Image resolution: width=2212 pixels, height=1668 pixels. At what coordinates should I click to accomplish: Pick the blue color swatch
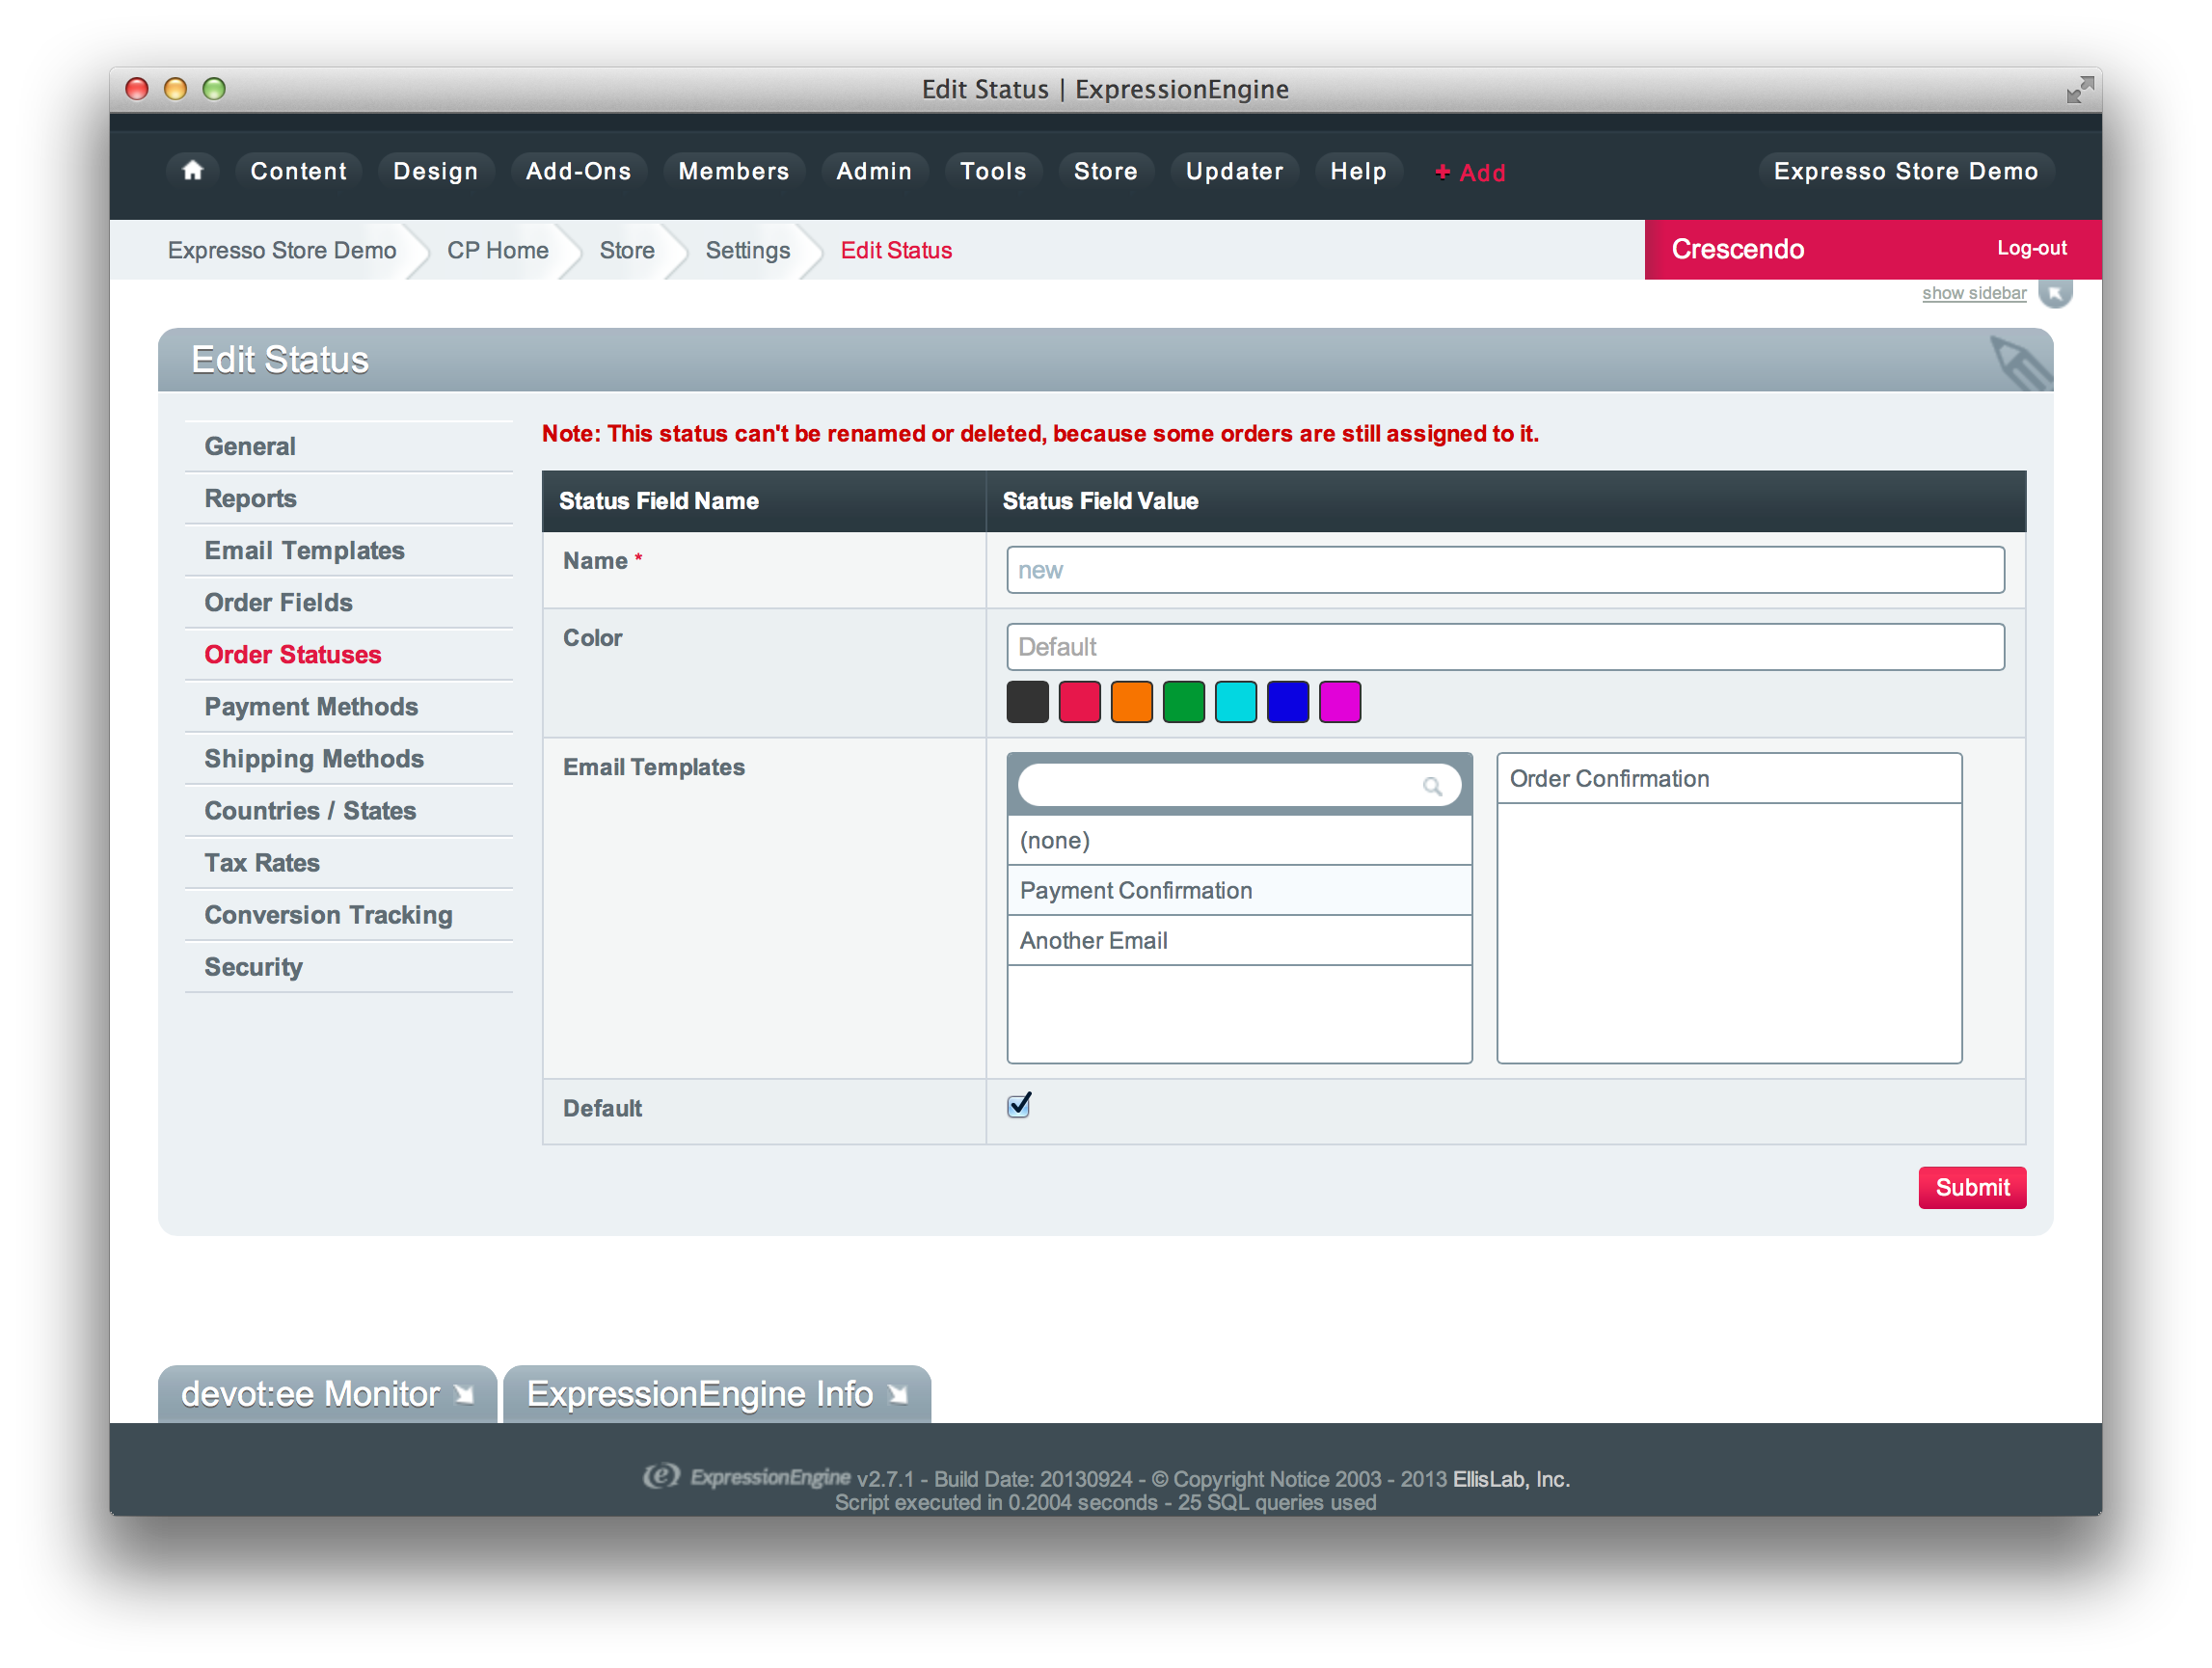click(x=1287, y=702)
